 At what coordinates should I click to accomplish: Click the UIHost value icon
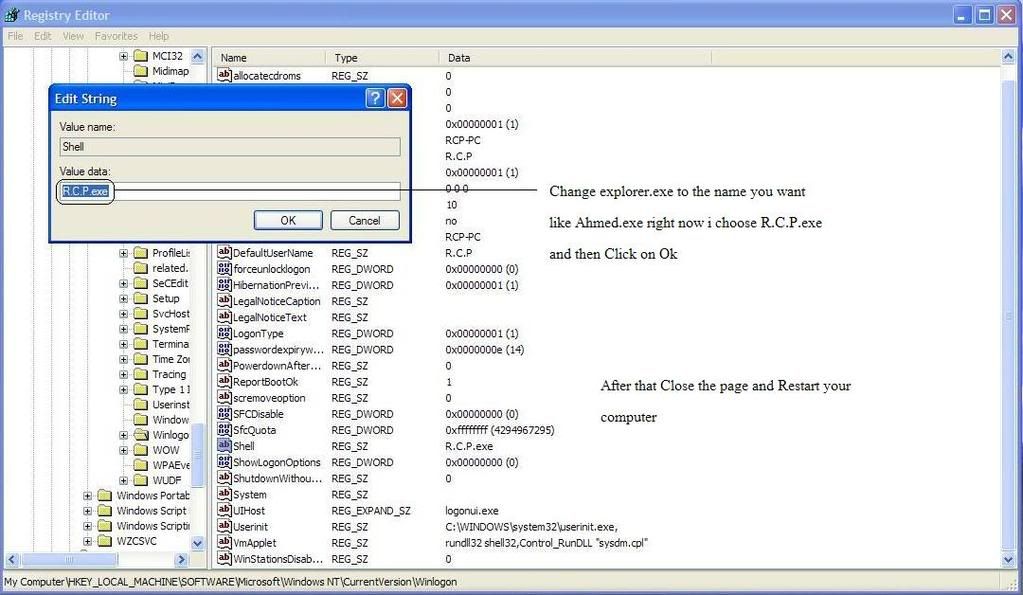(x=224, y=510)
